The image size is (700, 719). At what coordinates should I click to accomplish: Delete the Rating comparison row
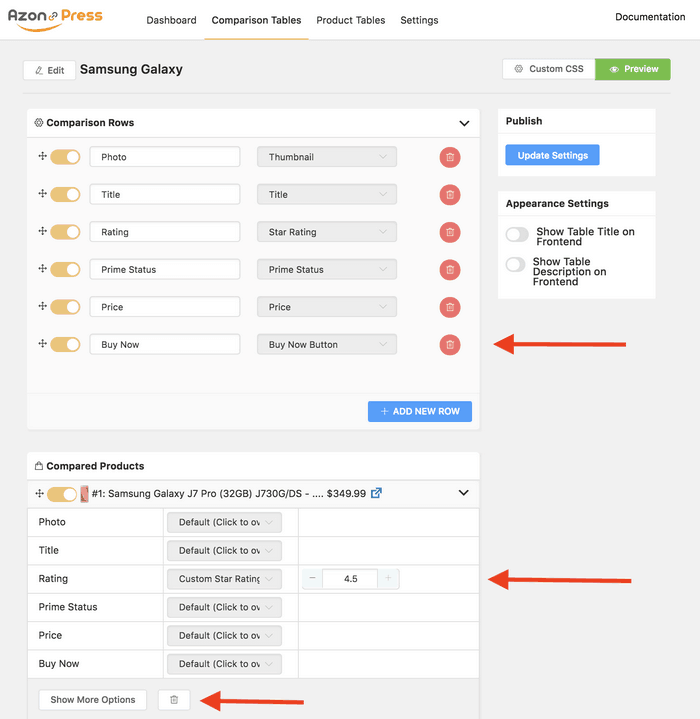(x=450, y=232)
